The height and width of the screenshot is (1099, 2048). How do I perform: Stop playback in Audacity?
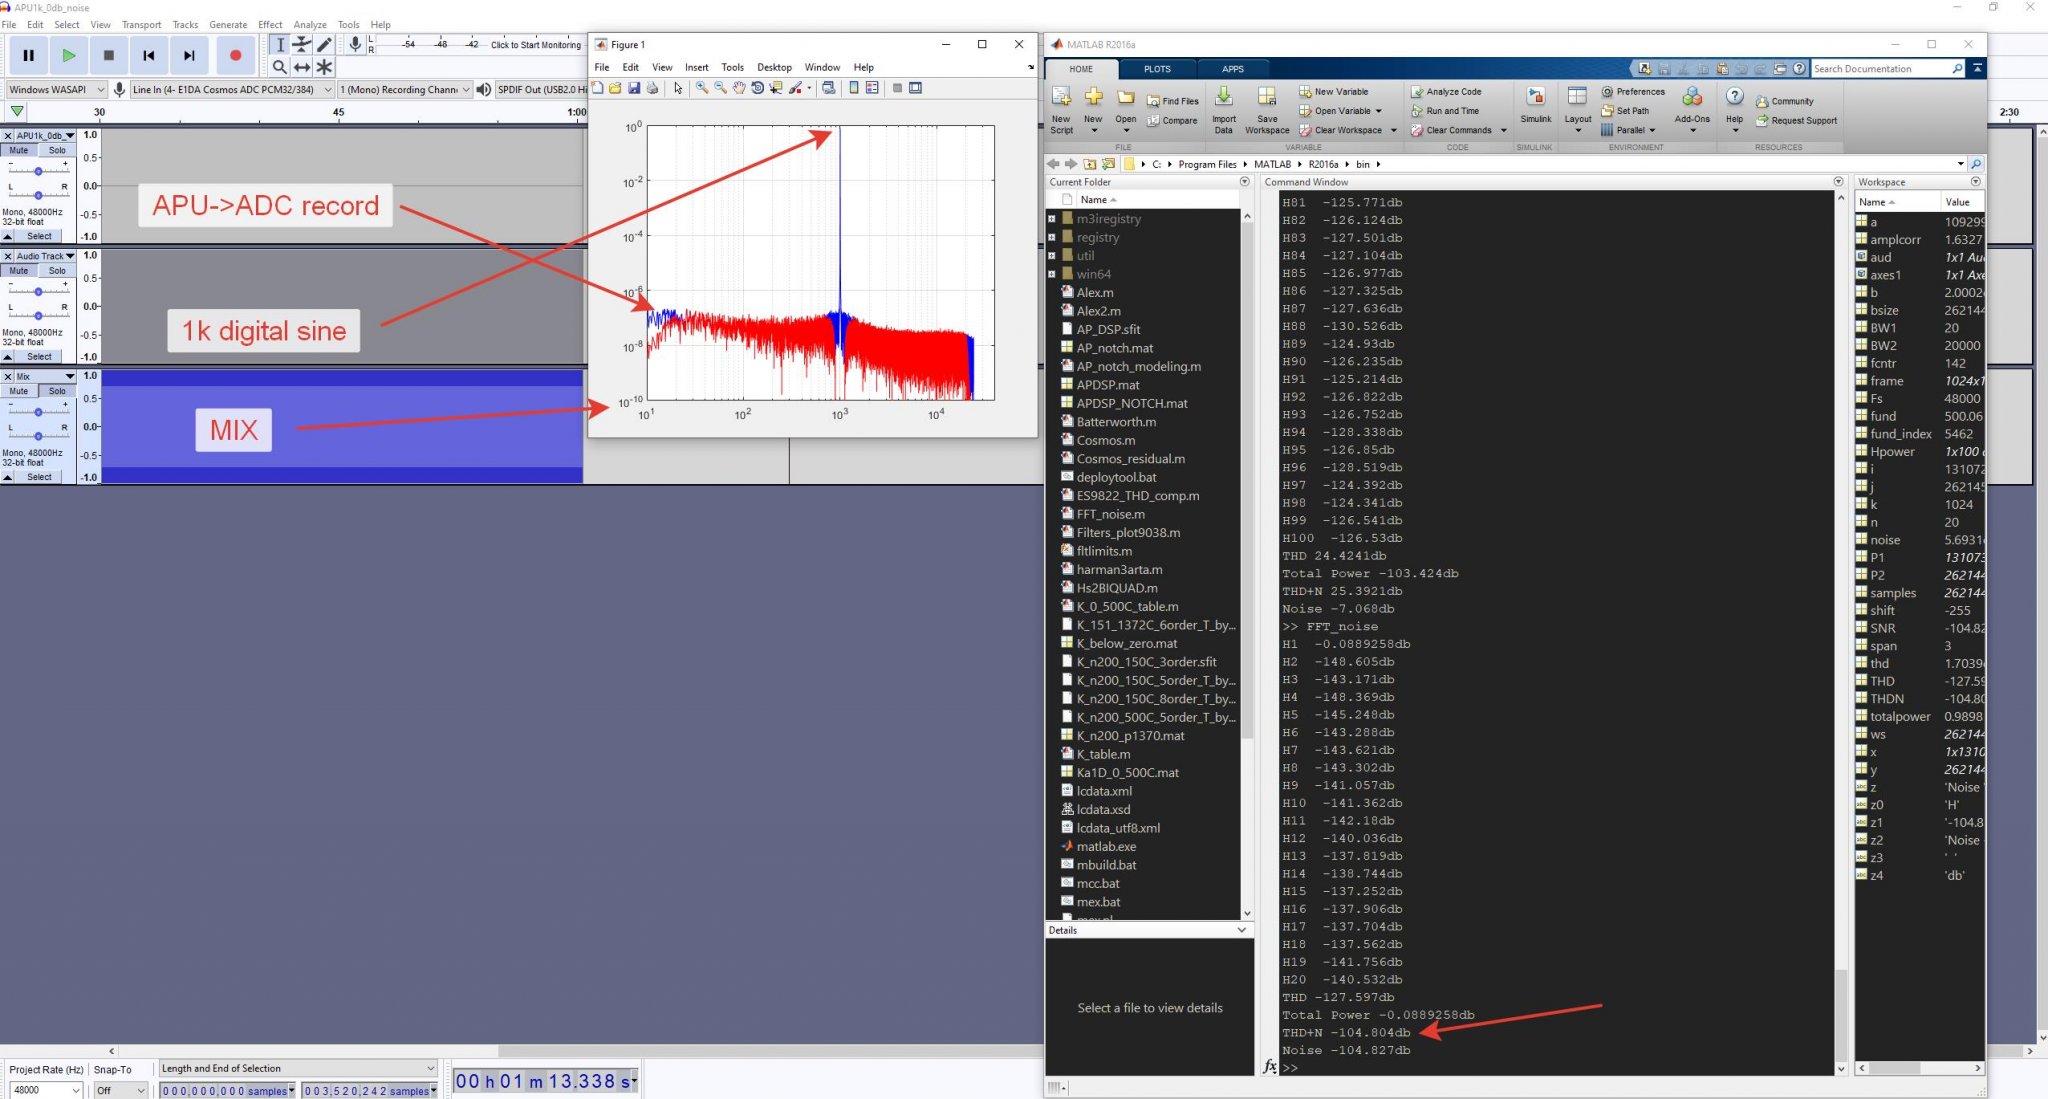109,56
